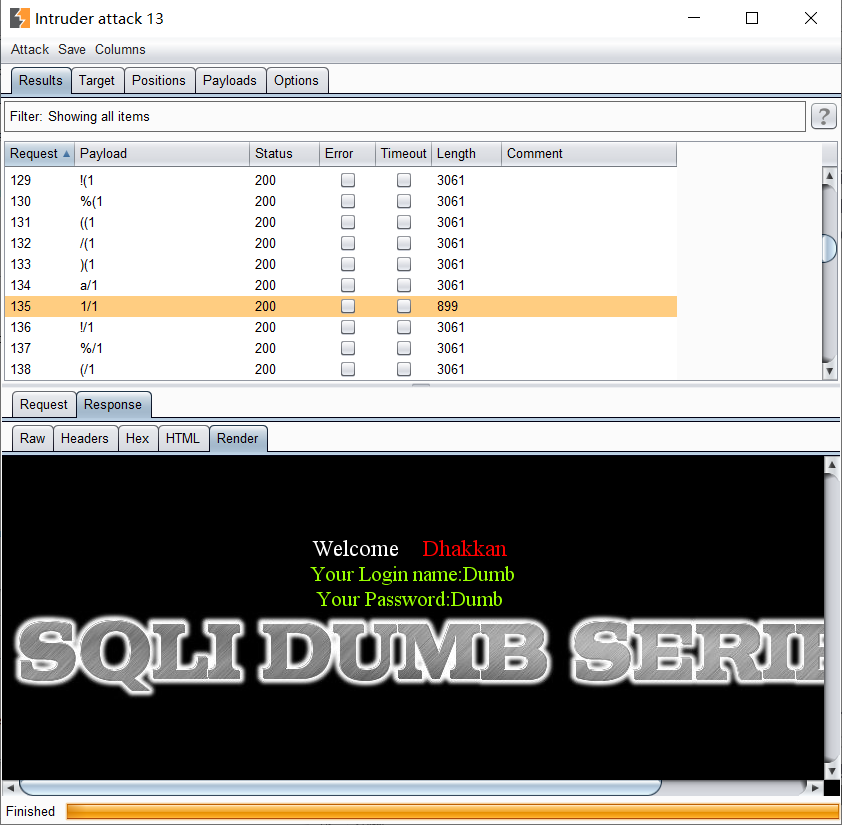
Task: Click the filter help question-mark button
Action: 823,116
